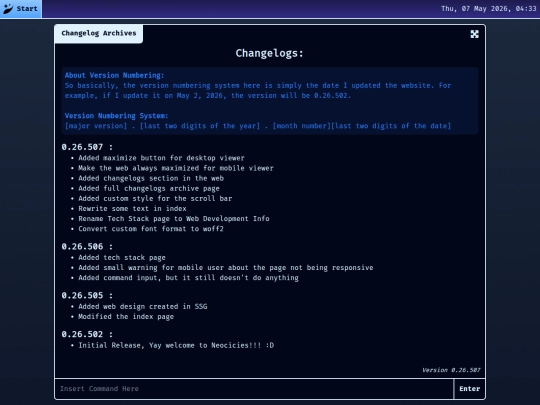The height and width of the screenshot is (405, 540).
Task: Click 'Rewrite some text in index'
Action: [x=132, y=208]
